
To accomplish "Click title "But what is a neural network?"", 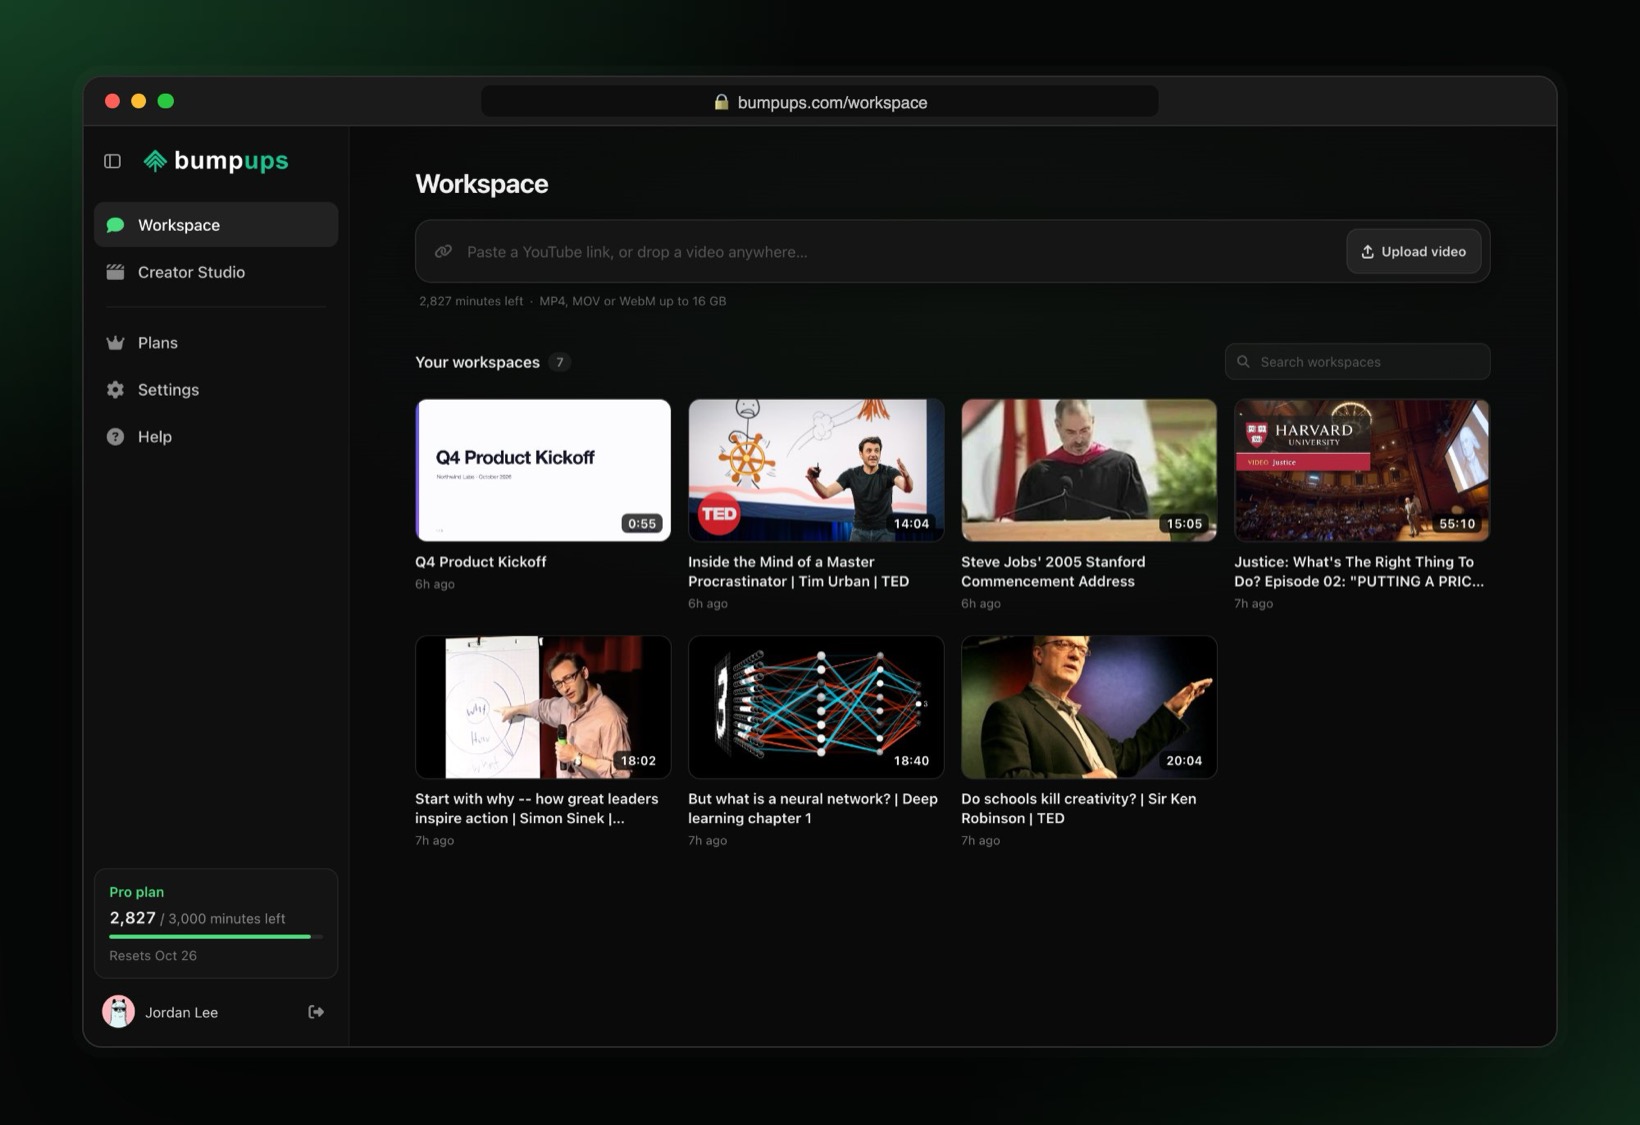I will click(813, 808).
